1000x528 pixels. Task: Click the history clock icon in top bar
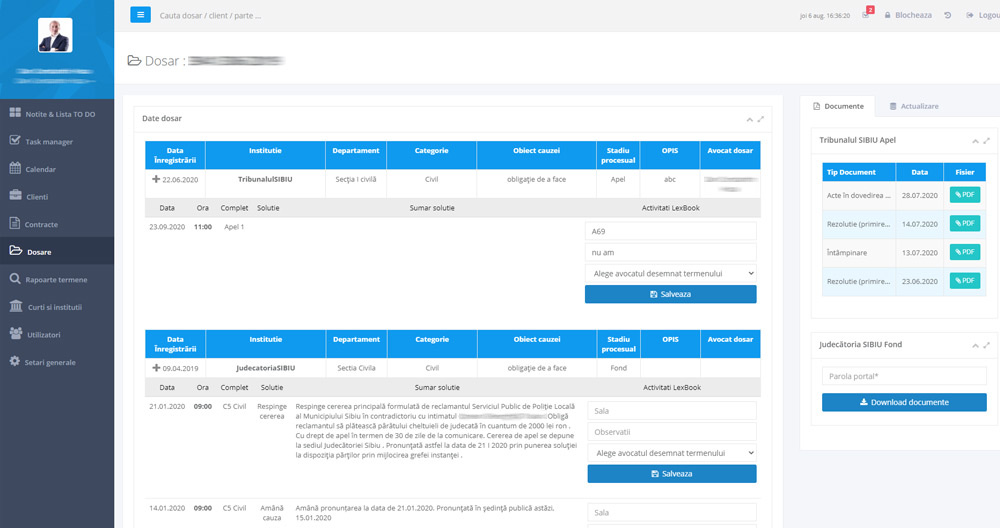947,15
